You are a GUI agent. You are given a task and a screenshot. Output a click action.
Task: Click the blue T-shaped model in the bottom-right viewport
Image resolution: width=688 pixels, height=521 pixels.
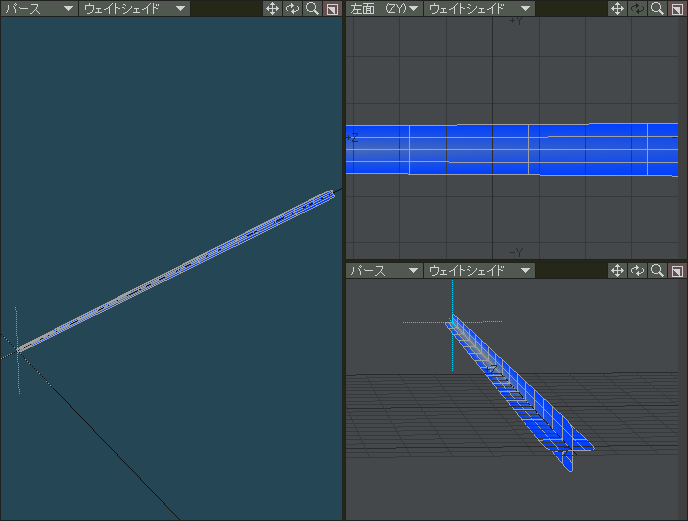tap(520, 393)
